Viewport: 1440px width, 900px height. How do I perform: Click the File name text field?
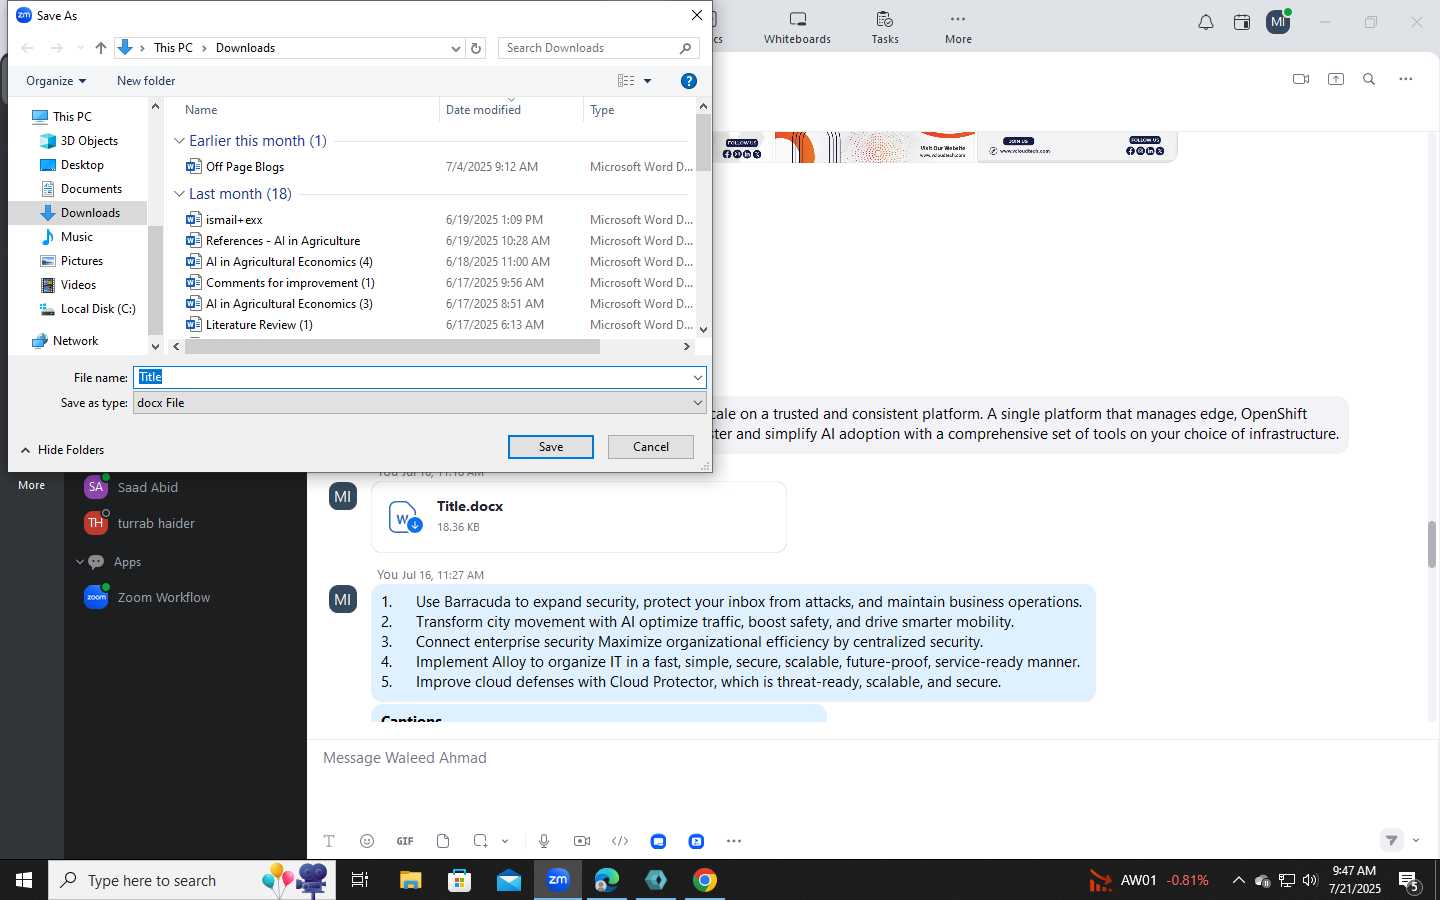(411, 377)
